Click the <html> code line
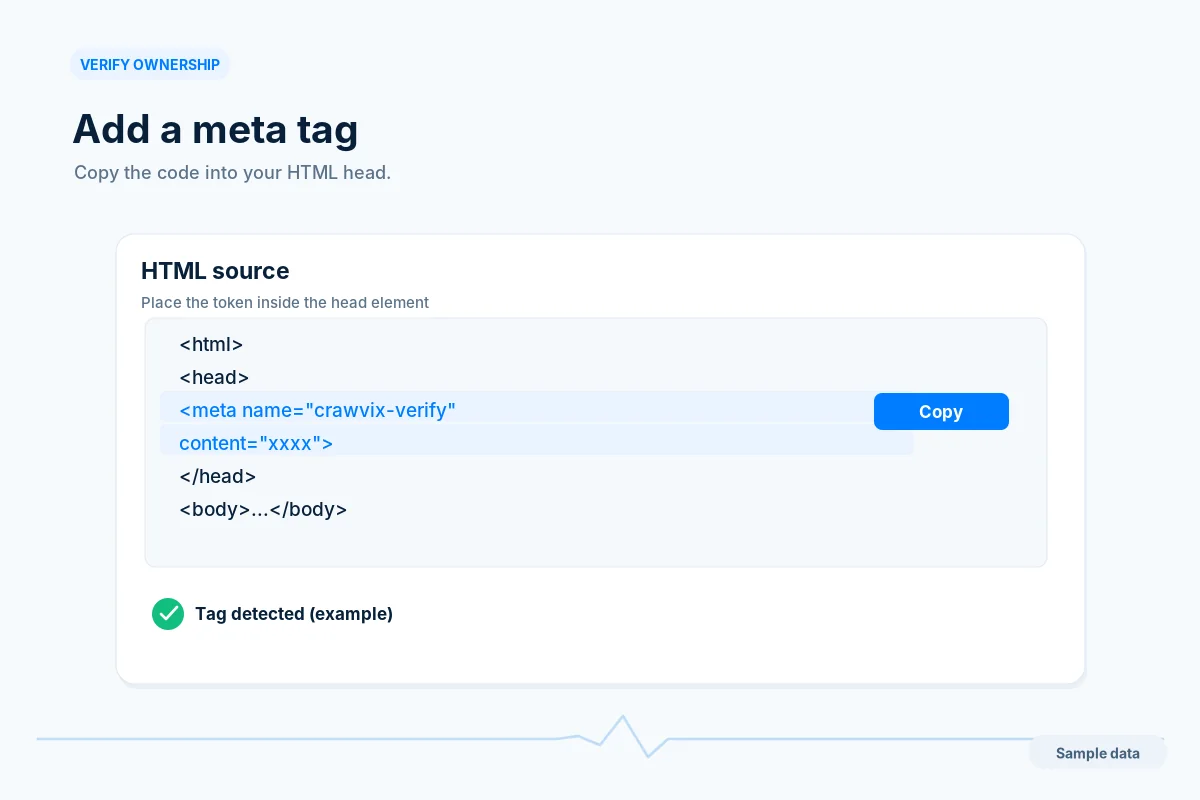The height and width of the screenshot is (800, 1200). tap(211, 344)
